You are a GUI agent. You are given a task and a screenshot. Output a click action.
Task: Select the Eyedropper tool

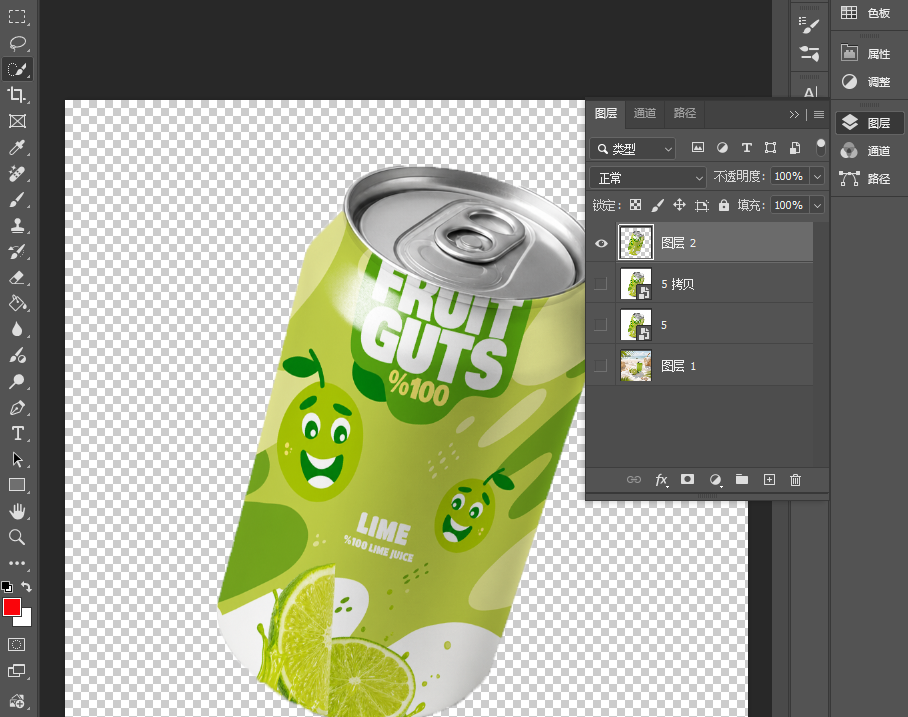point(17,147)
